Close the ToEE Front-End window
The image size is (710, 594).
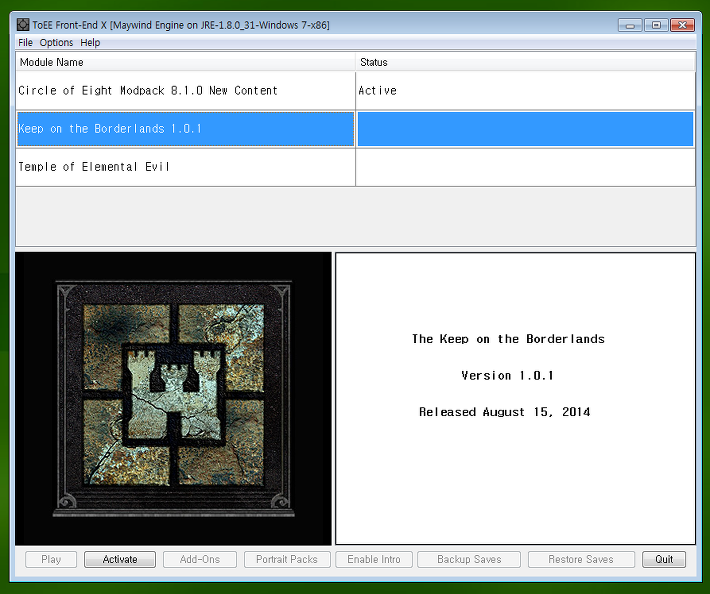point(682,25)
